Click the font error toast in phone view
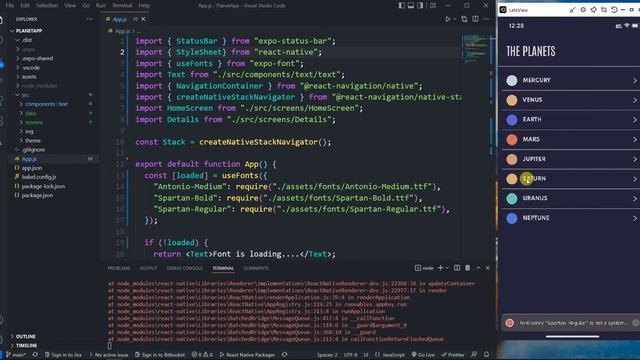640x360 pixels. 571,323
